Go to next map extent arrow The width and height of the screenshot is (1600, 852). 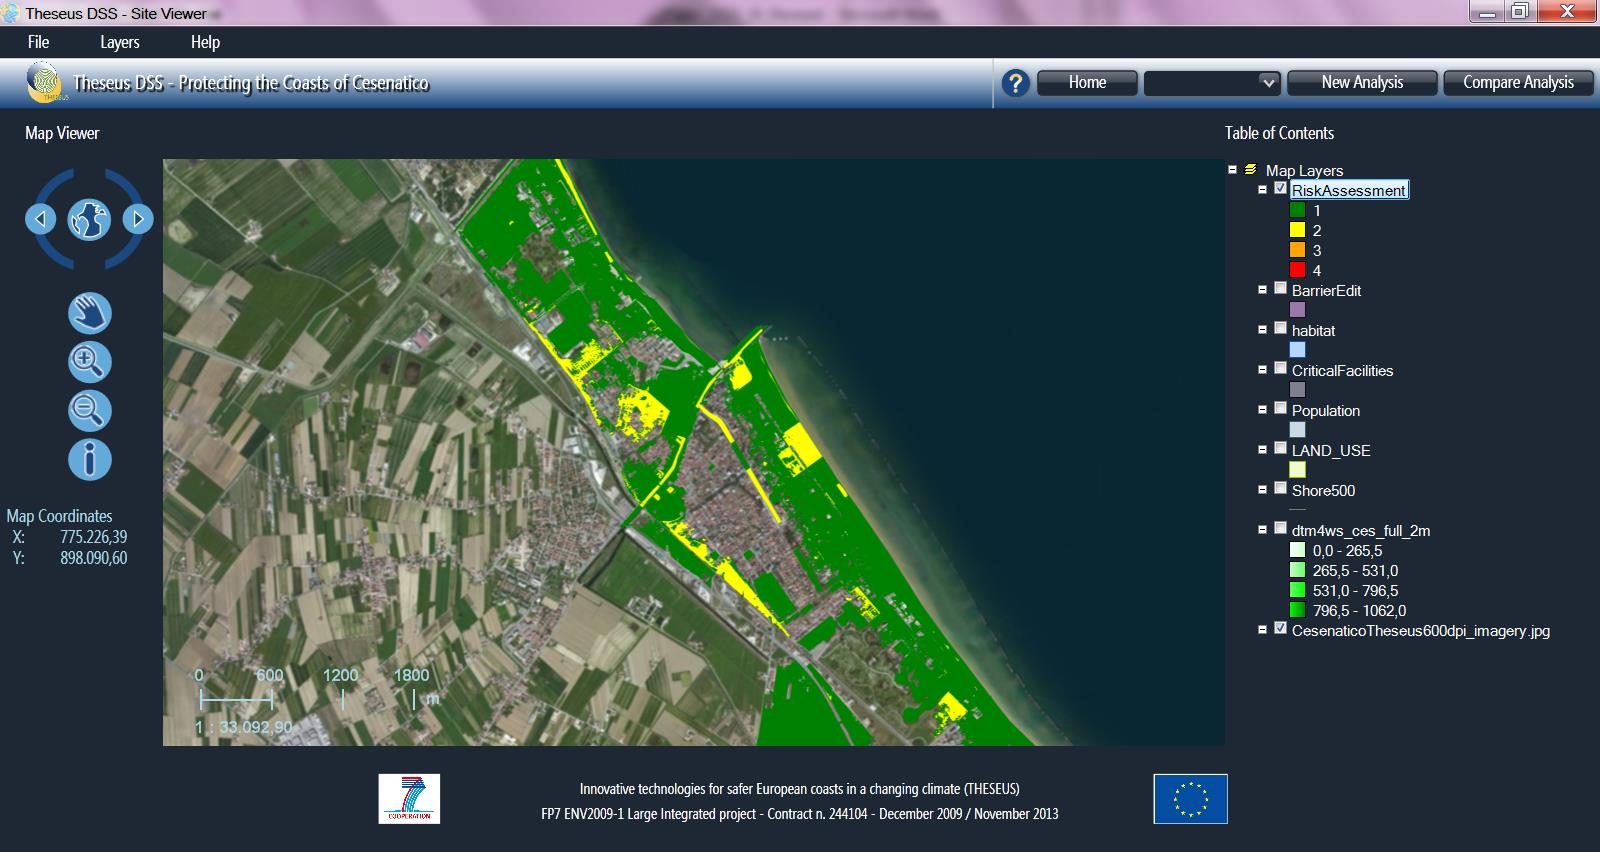138,219
